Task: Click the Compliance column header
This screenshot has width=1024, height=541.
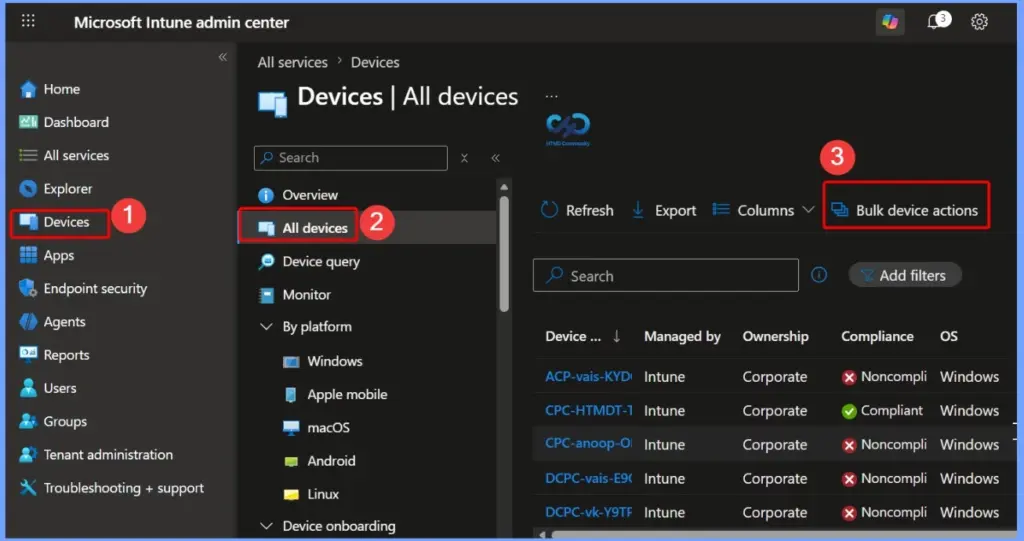Action: coord(877,336)
